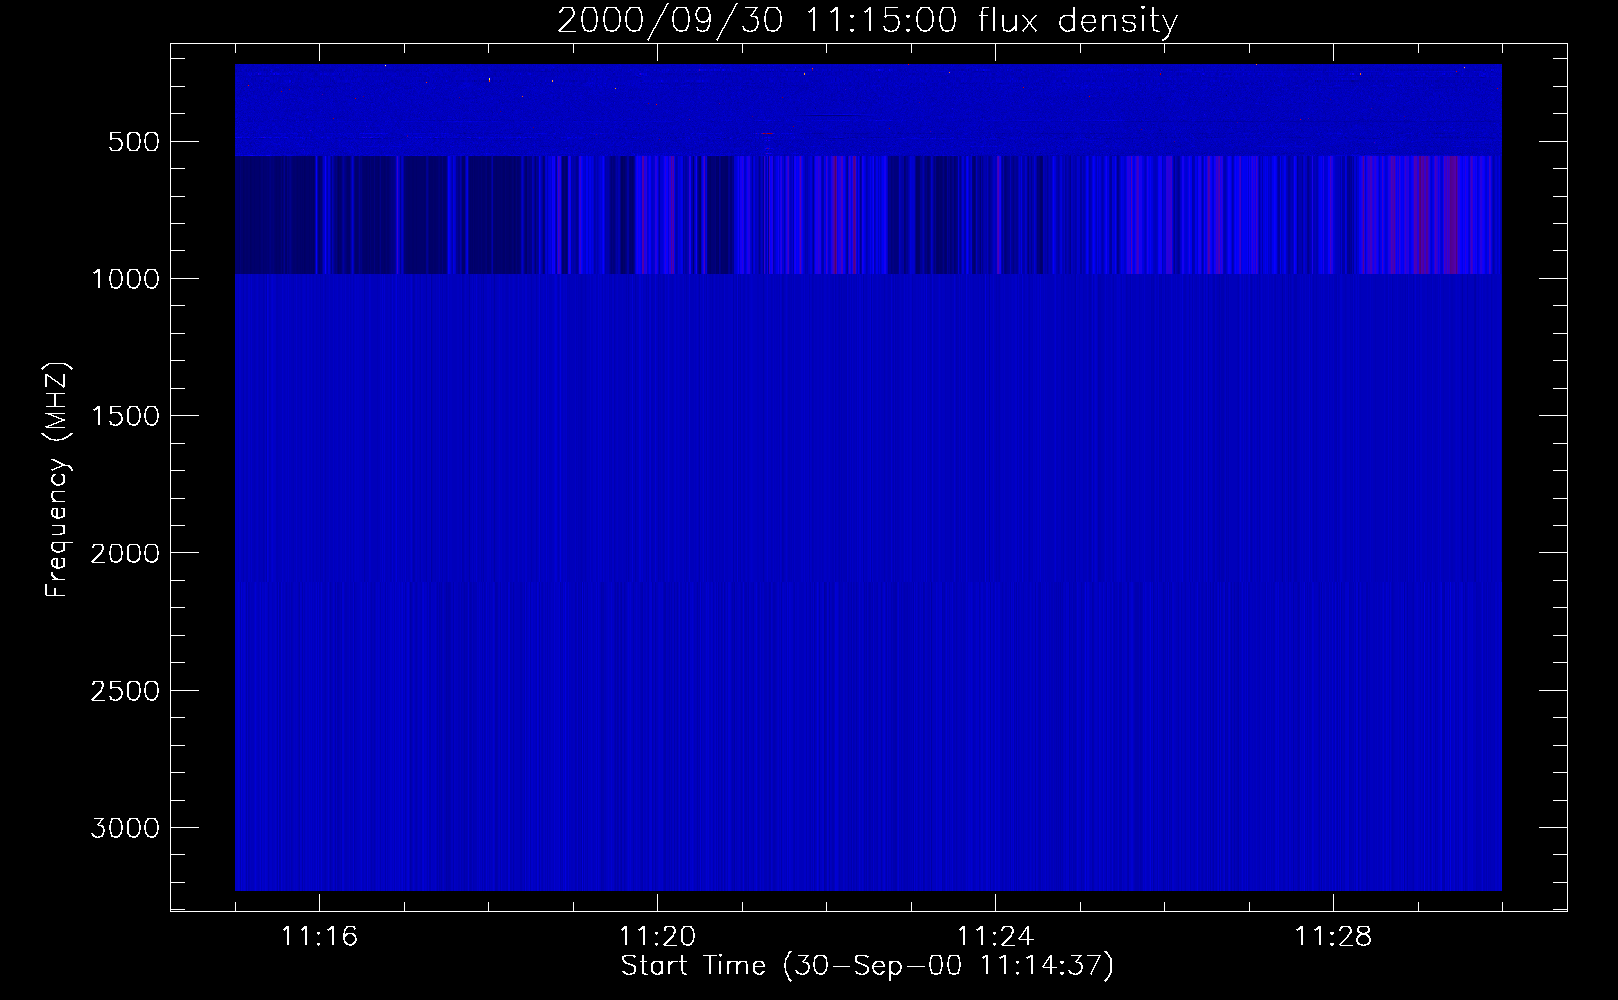The width and height of the screenshot is (1618, 1000).
Task: Click the 500 frequency tick label
Action: (134, 142)
